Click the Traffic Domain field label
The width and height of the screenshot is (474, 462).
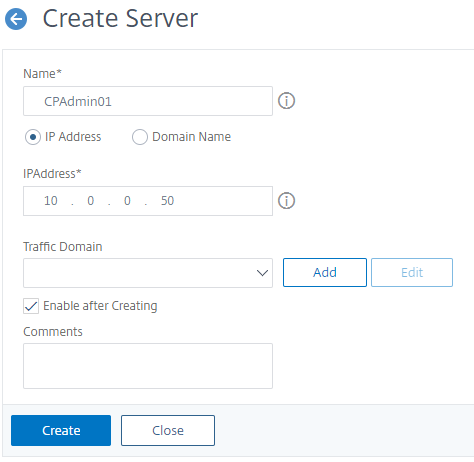(x=63, y=247)
